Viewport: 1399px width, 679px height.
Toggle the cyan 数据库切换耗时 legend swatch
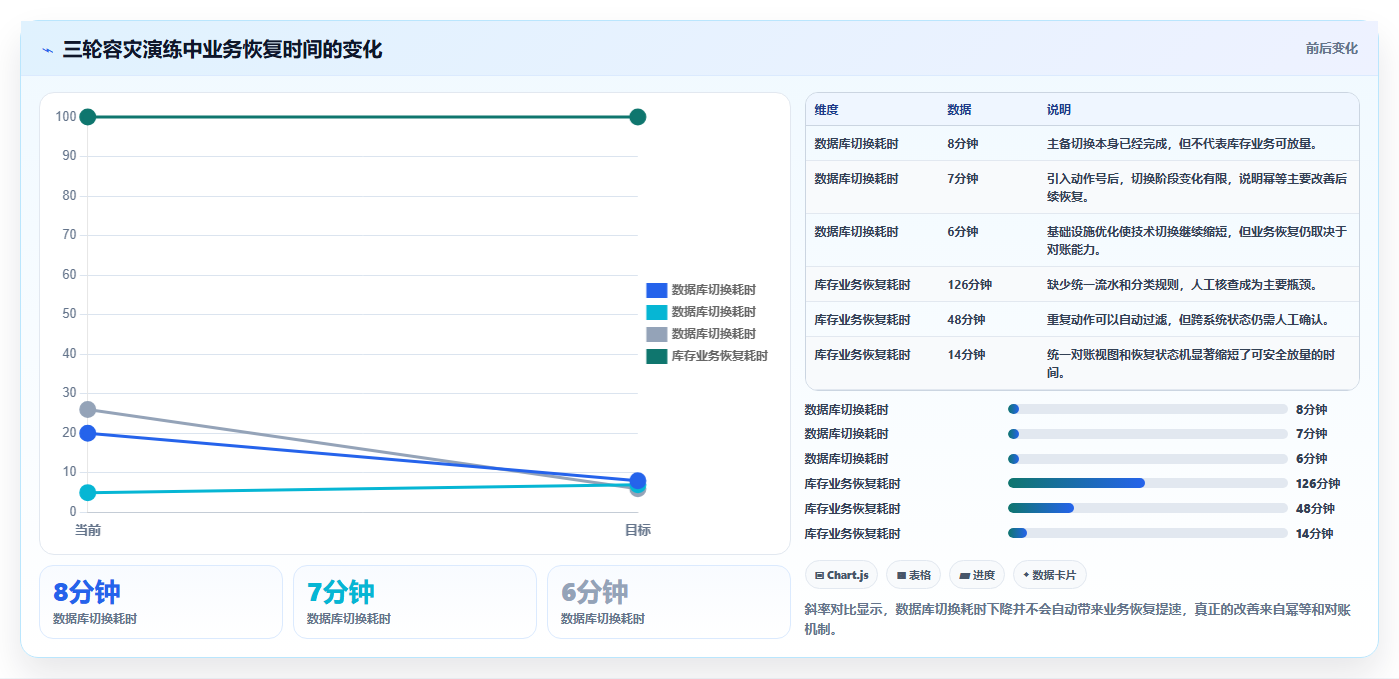tap(657, 312)
